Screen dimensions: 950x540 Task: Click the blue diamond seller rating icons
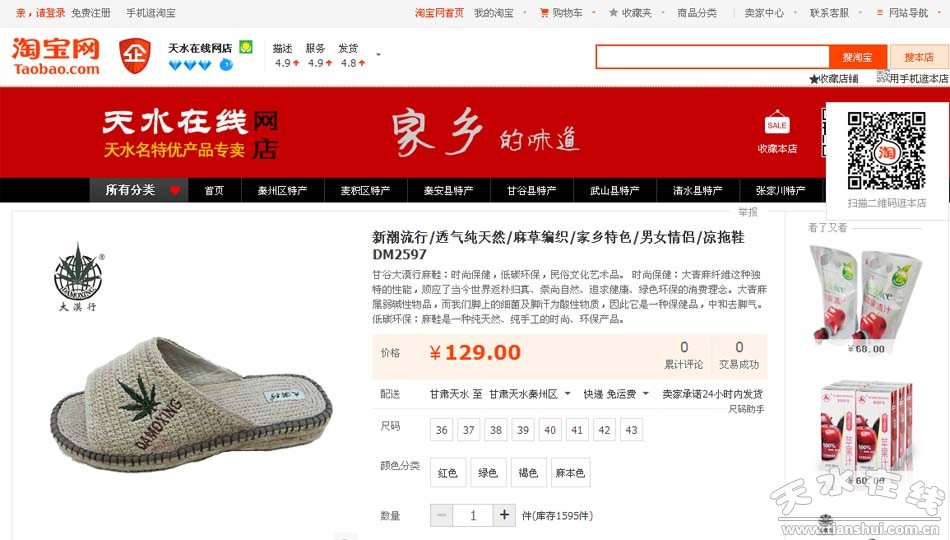(190, 65)
